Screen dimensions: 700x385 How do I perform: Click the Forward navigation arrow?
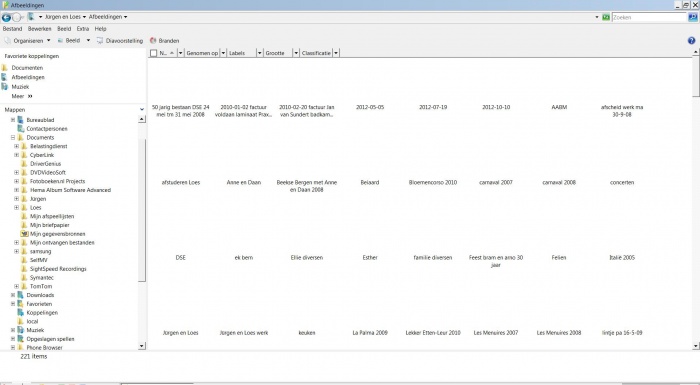point(17,17)
